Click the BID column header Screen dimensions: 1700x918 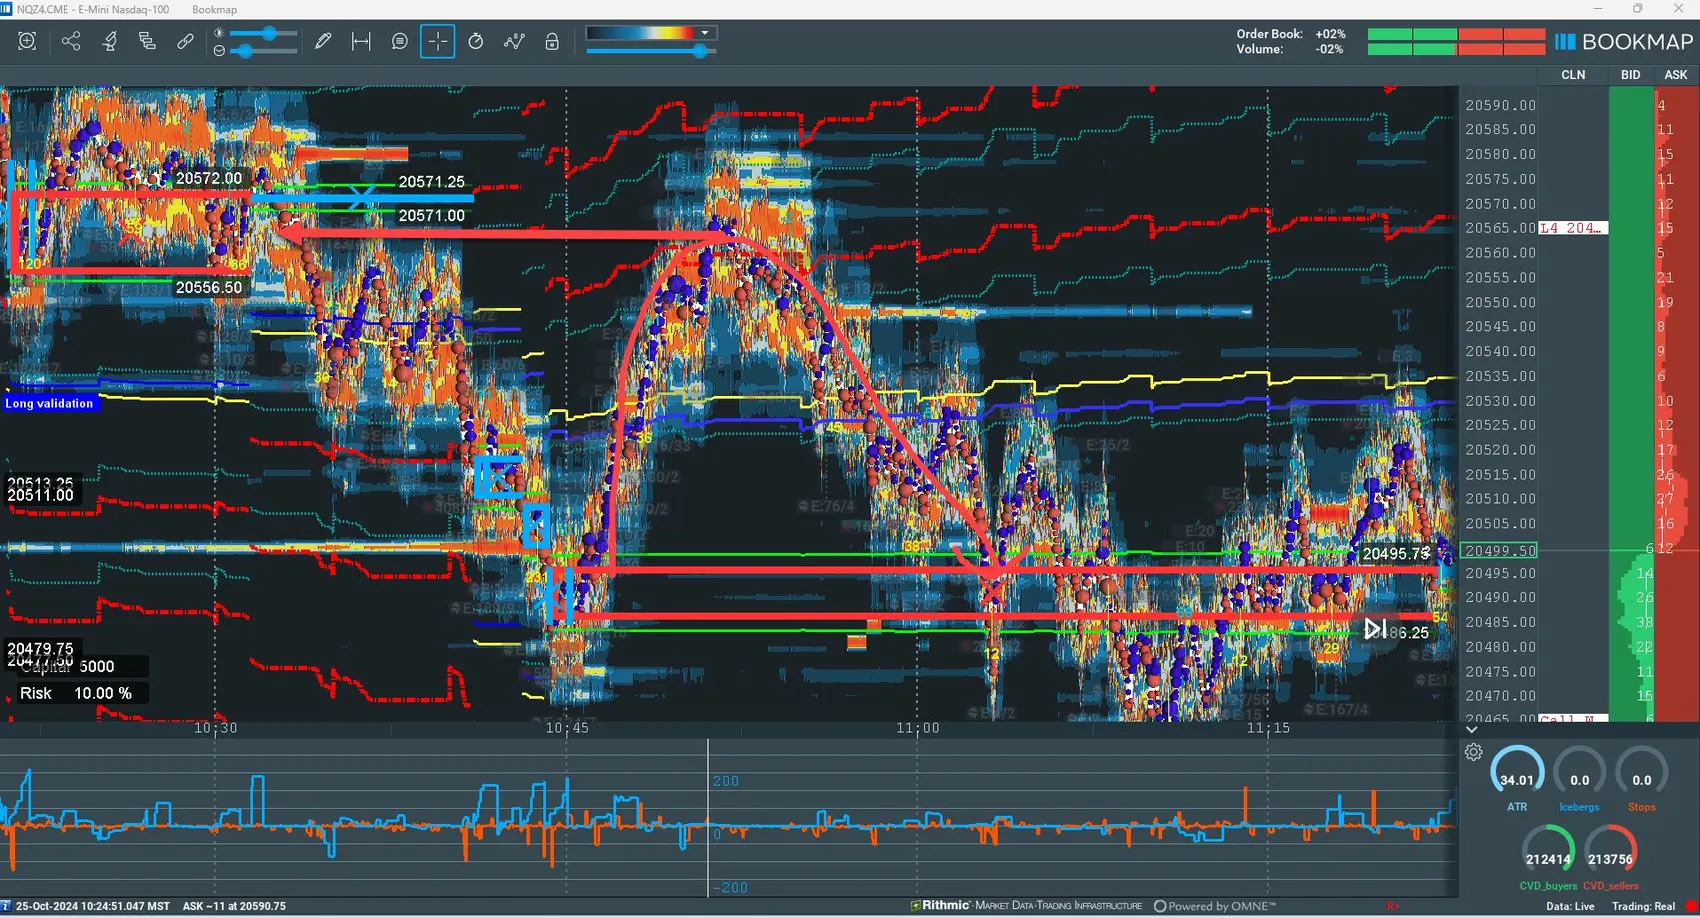pyautogui.click(x=1630, y=75)
